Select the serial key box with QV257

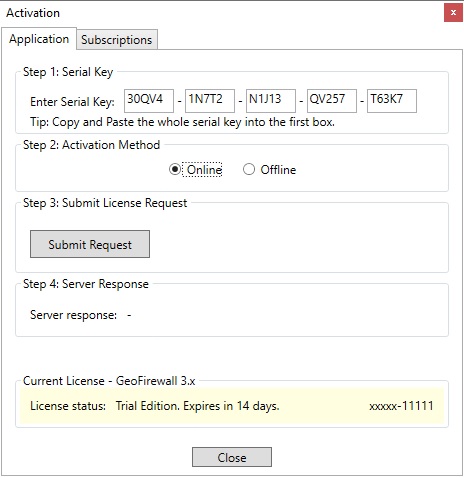[x=332, y=101]
